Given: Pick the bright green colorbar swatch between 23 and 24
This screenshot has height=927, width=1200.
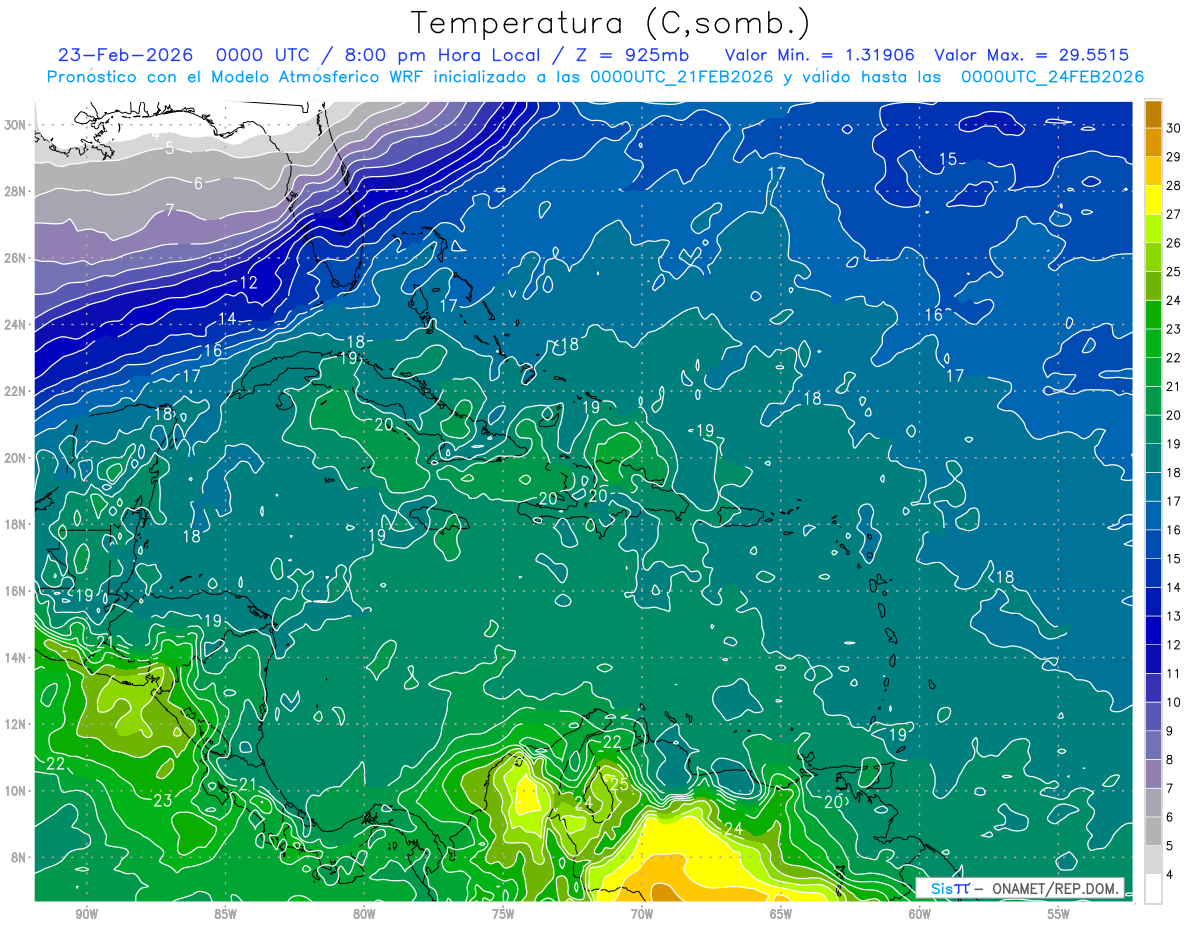Looking at the screenshot, I should pos(1153,315).
